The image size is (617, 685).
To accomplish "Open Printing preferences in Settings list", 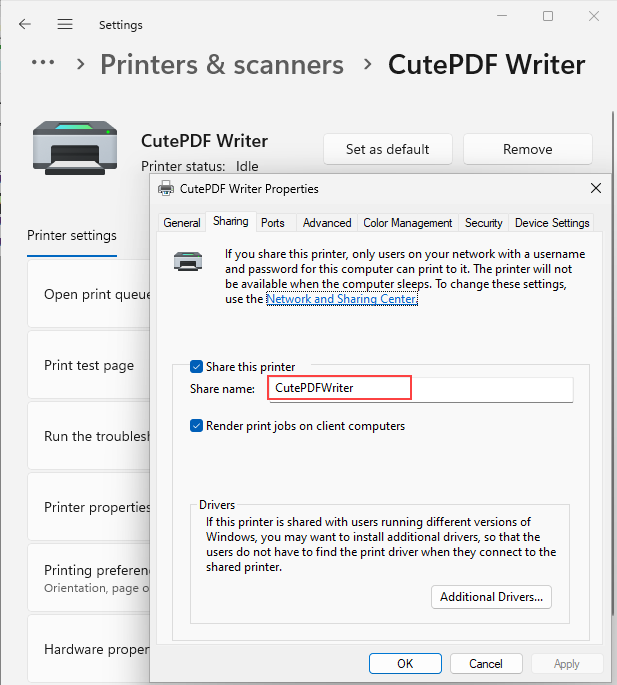I will [89, 578].
